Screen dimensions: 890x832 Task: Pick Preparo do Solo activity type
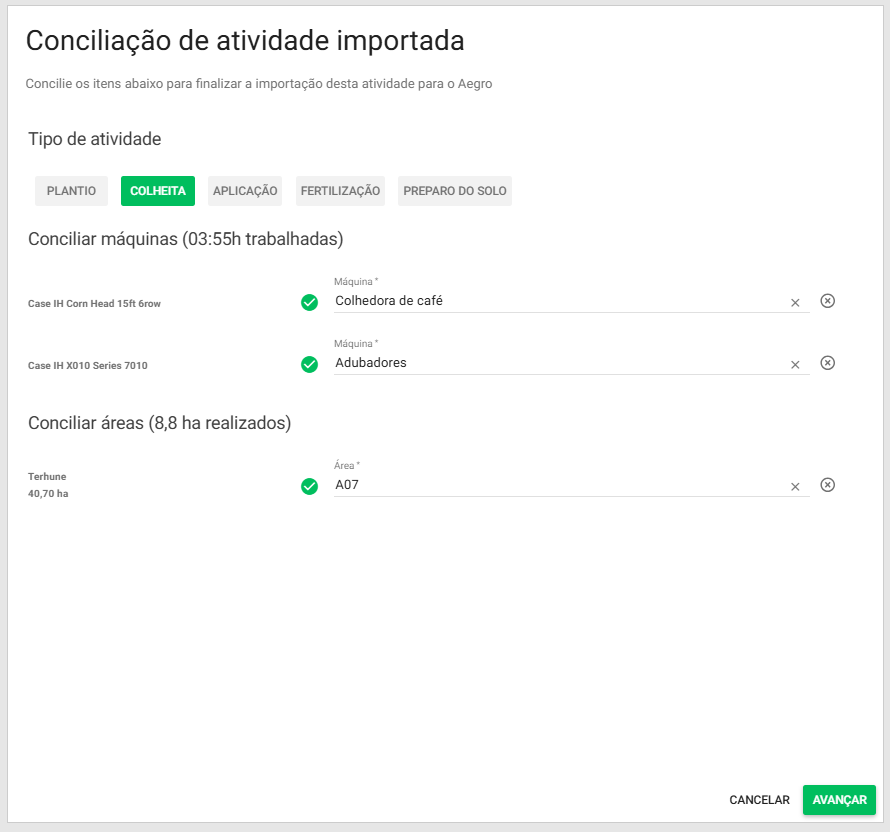point(455,191)
